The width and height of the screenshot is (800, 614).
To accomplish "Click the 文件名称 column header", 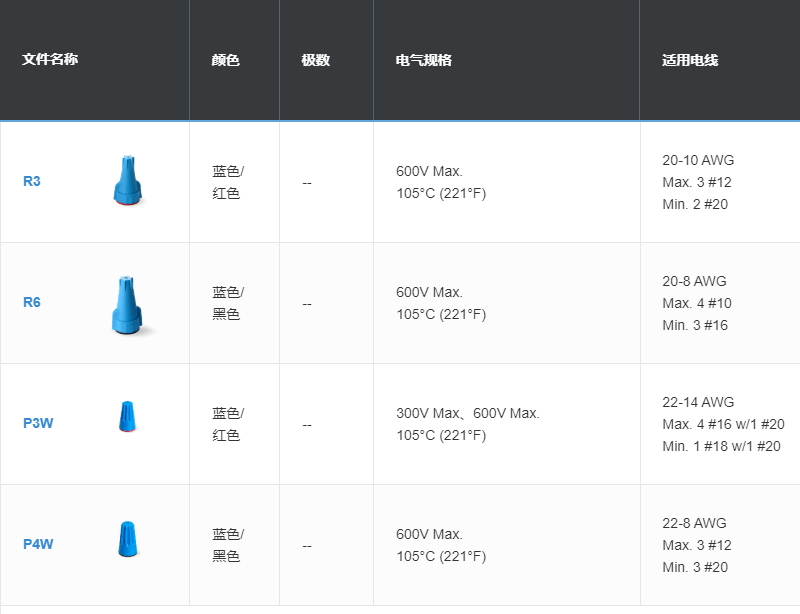I will [50, 60].
